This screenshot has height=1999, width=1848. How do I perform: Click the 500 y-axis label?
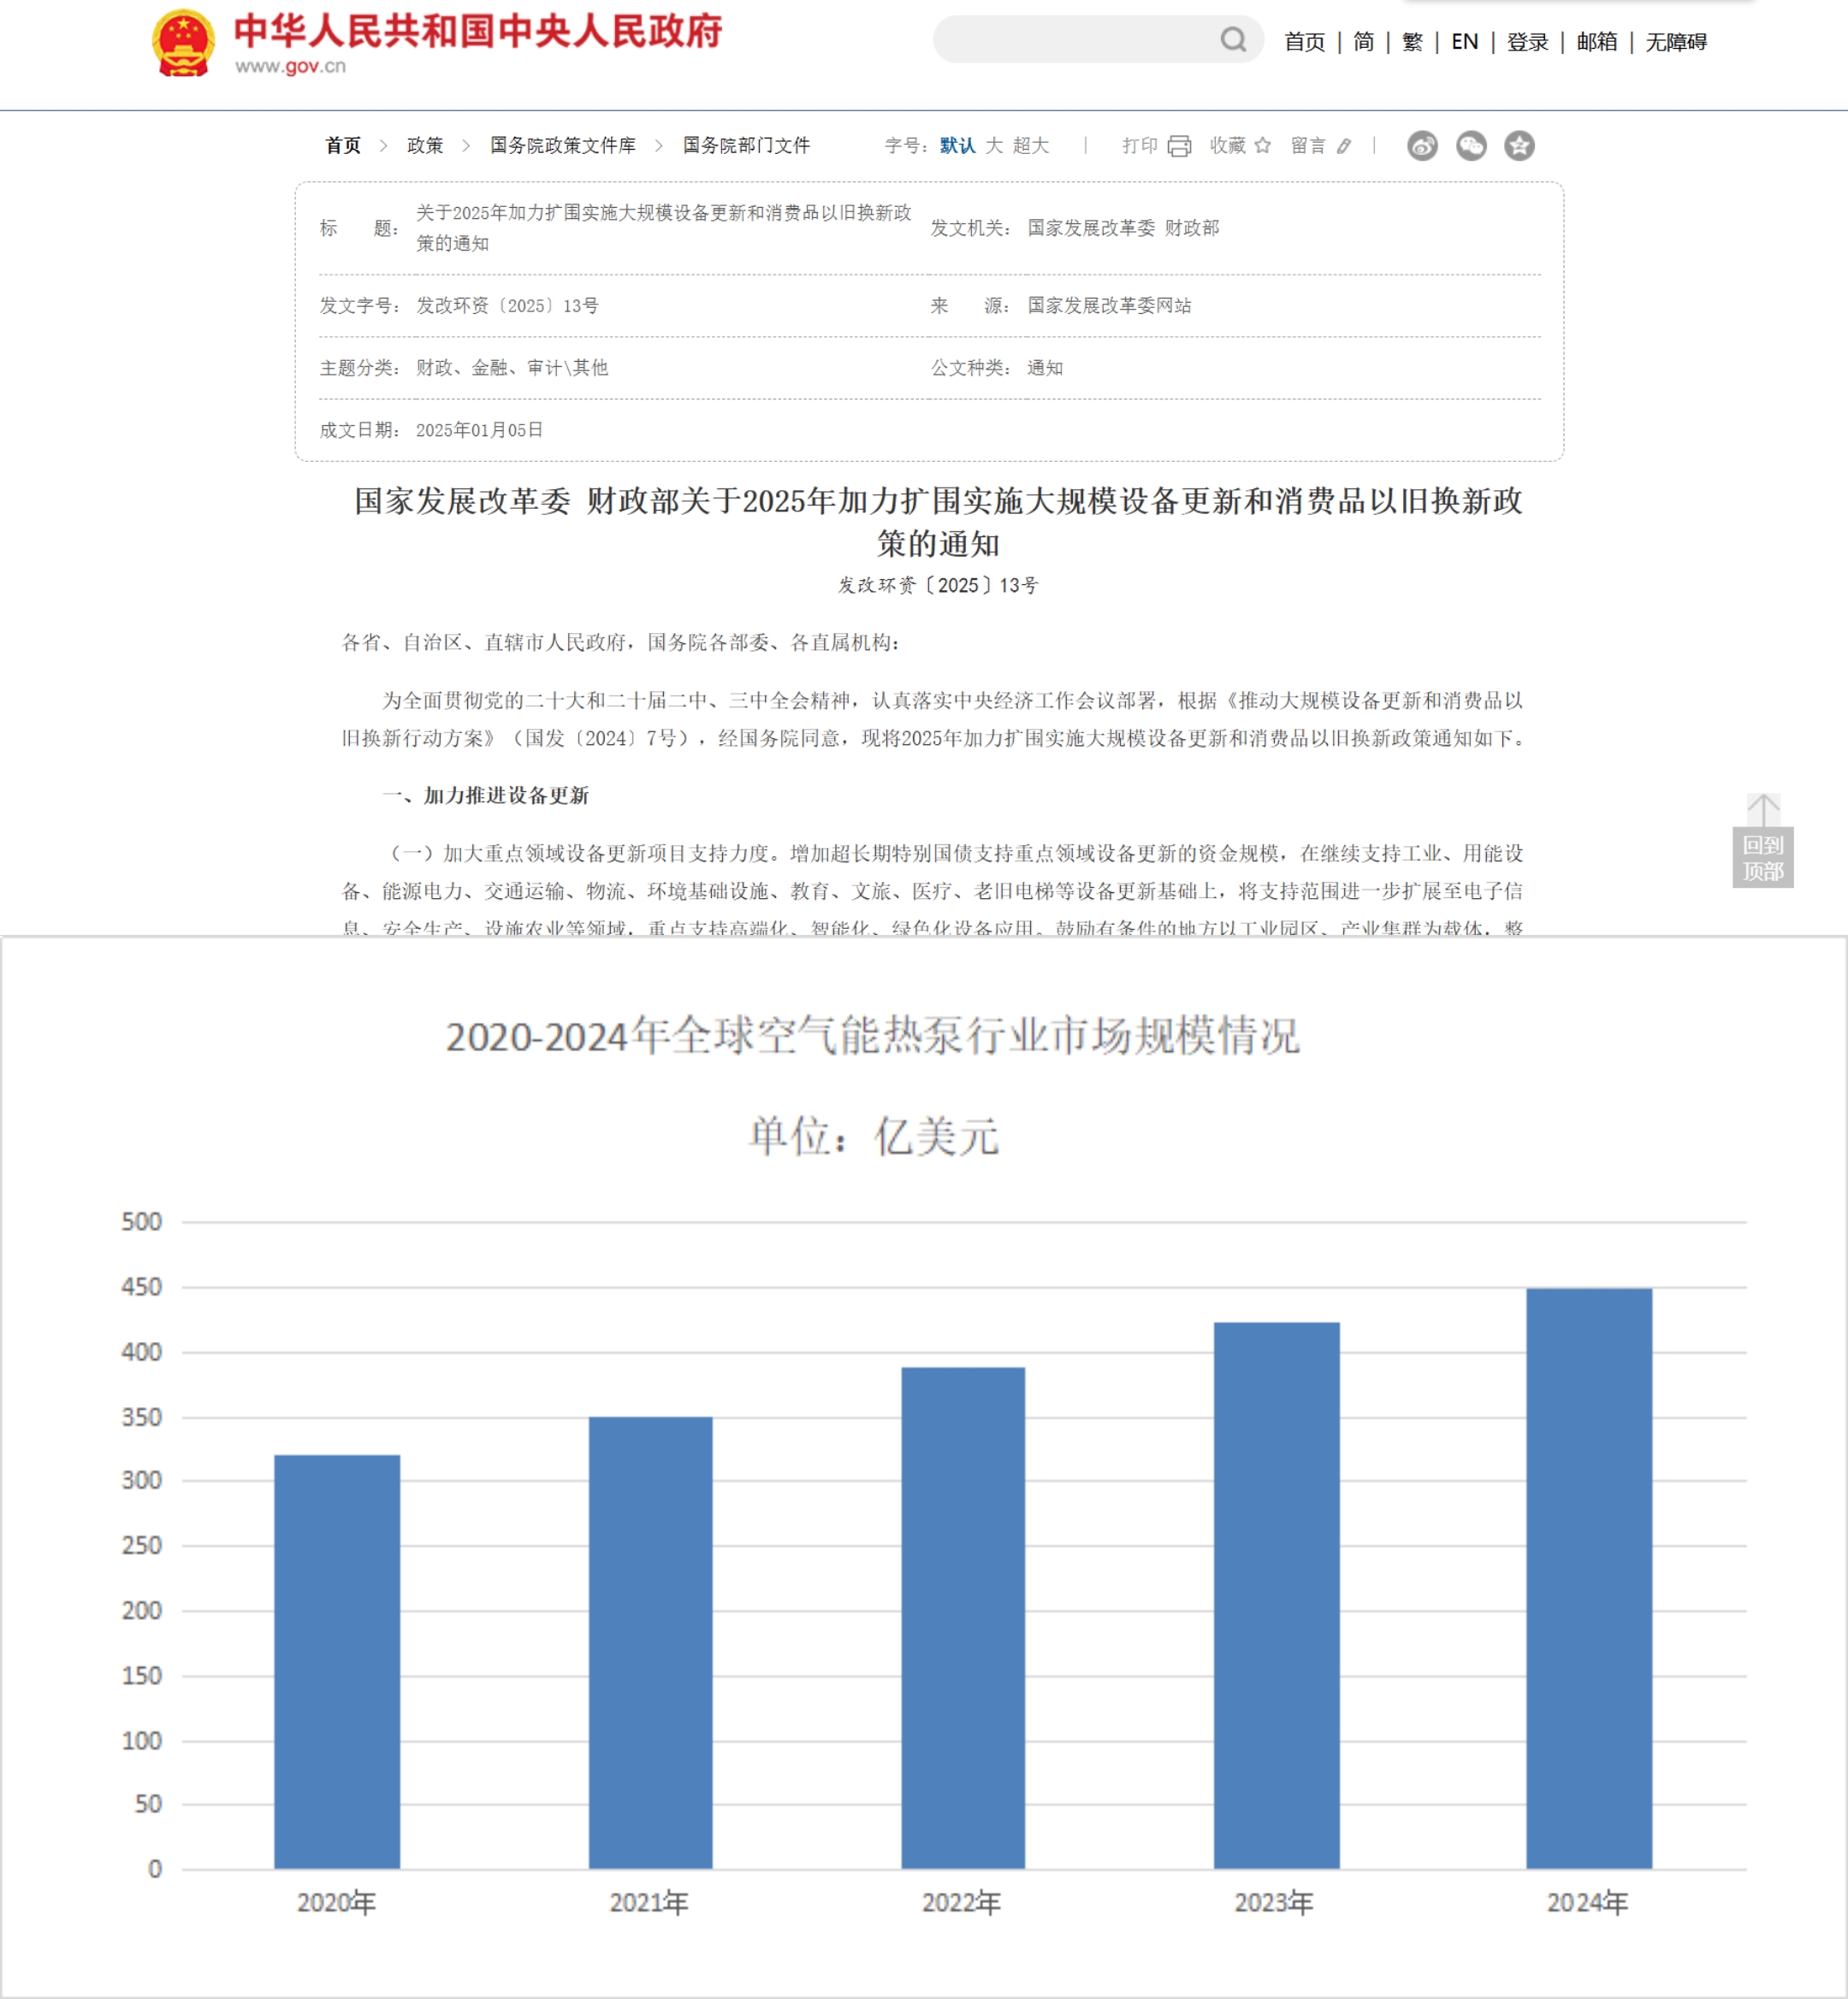(x=141, y=1222)
